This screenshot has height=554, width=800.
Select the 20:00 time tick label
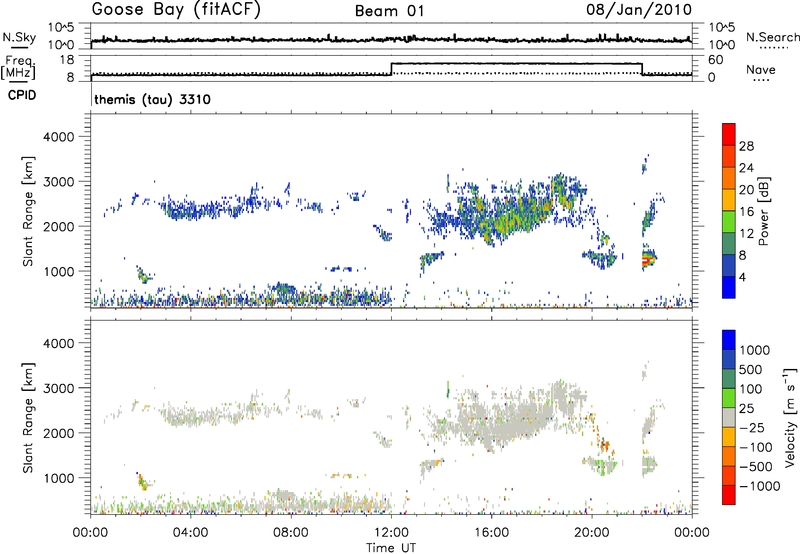pos(592,533)
